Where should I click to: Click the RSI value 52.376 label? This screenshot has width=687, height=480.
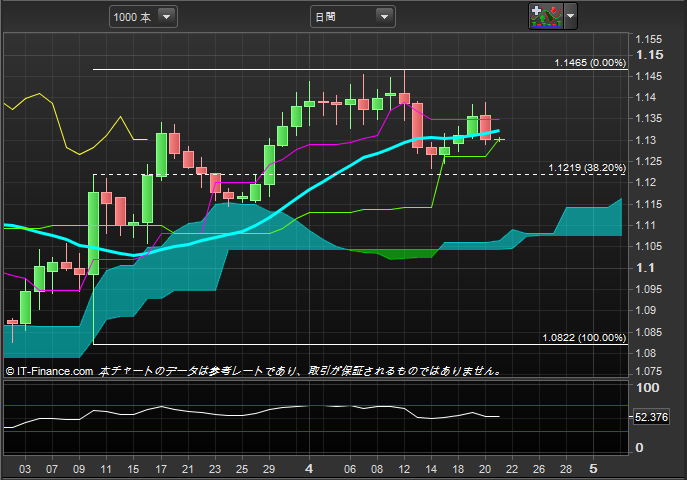click(x=652, y=417)
